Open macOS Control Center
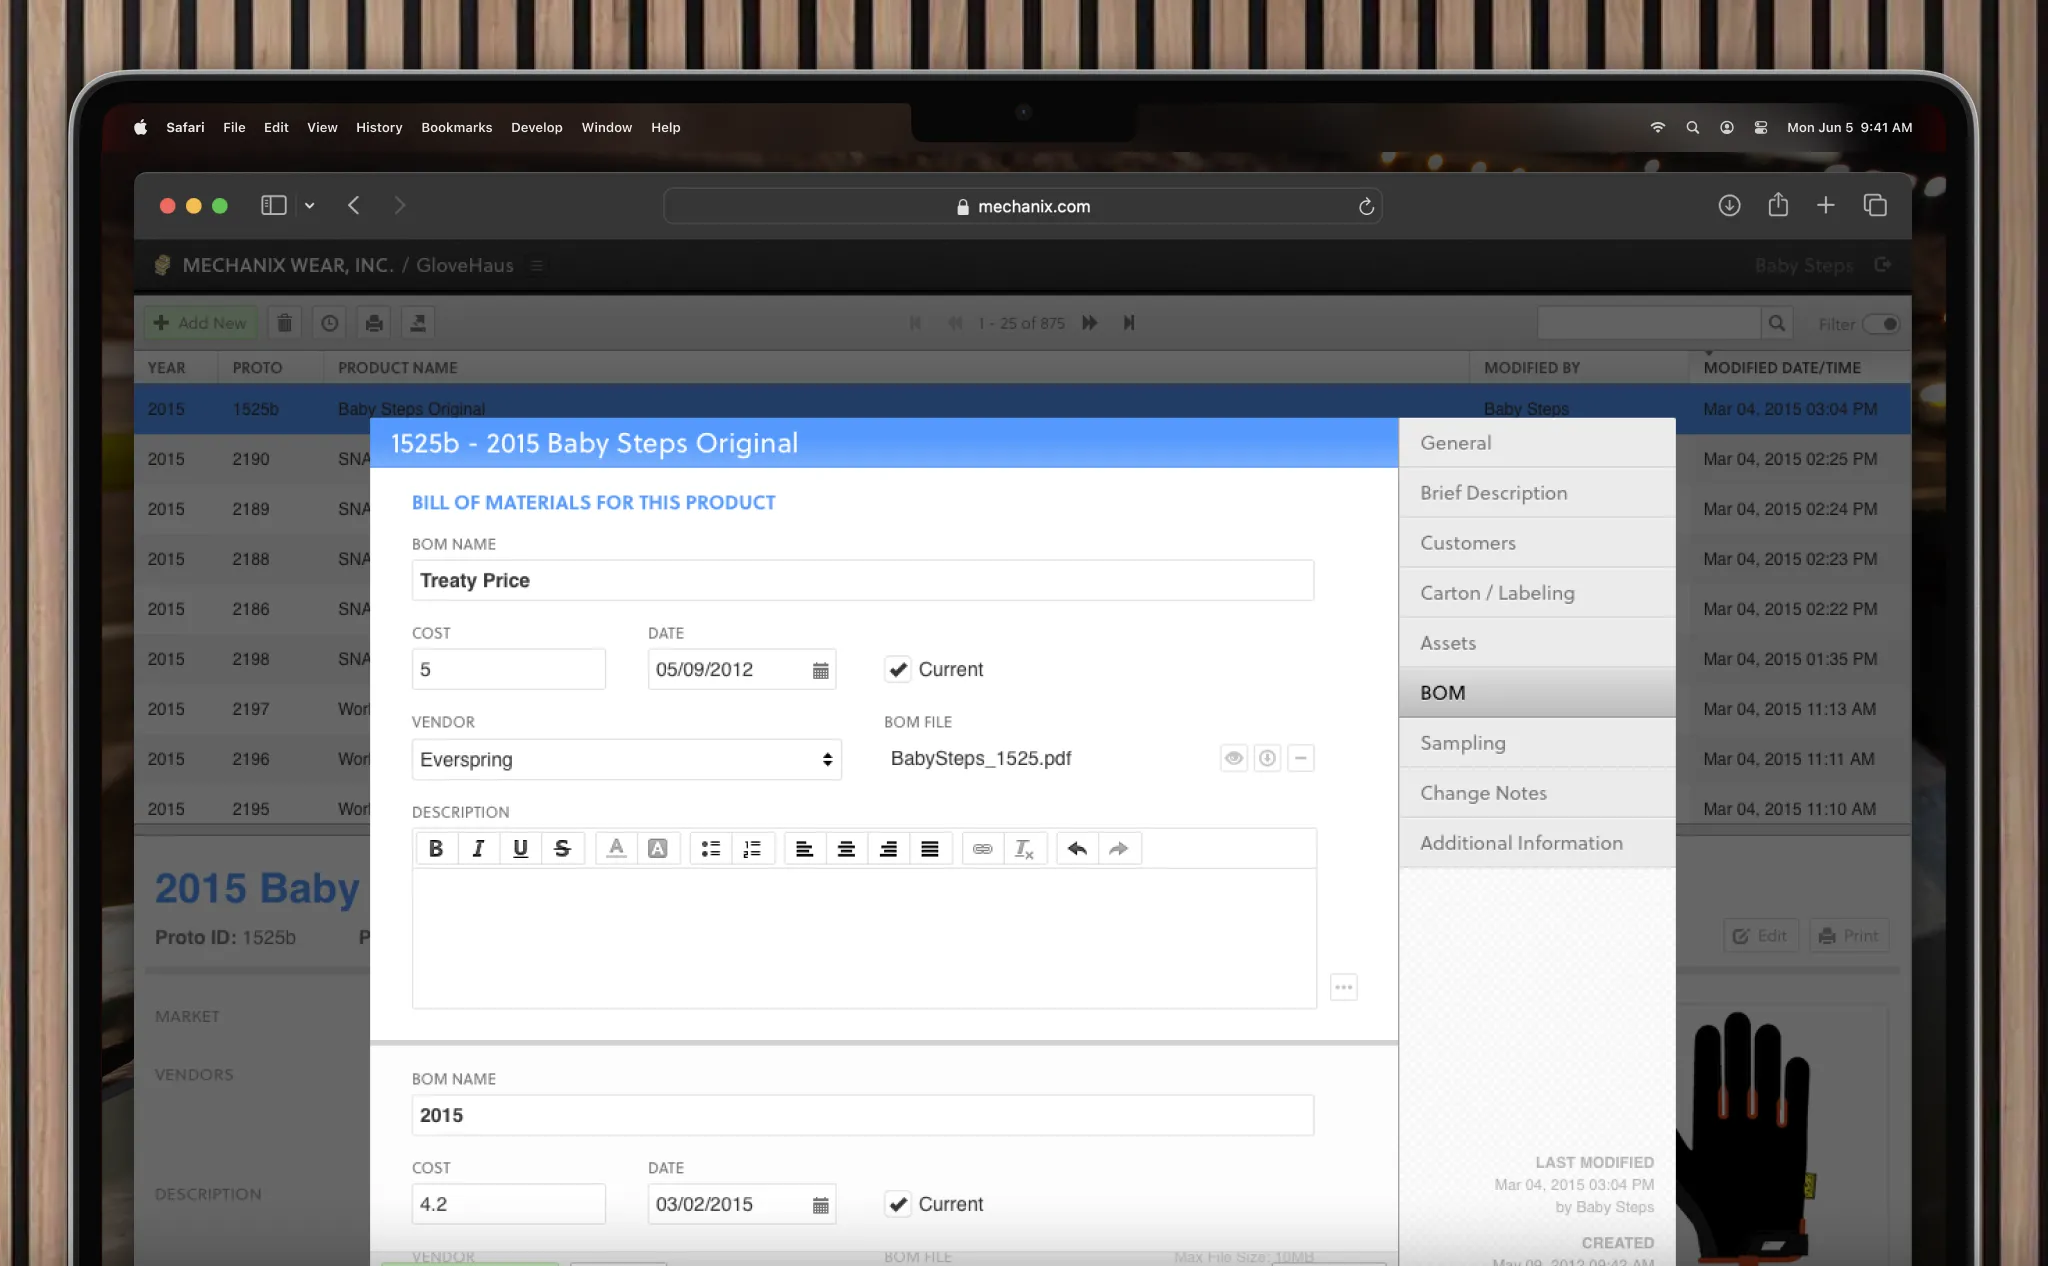The height and width of the screenshot is (1266, 2048). click(x=1760, y=127)
